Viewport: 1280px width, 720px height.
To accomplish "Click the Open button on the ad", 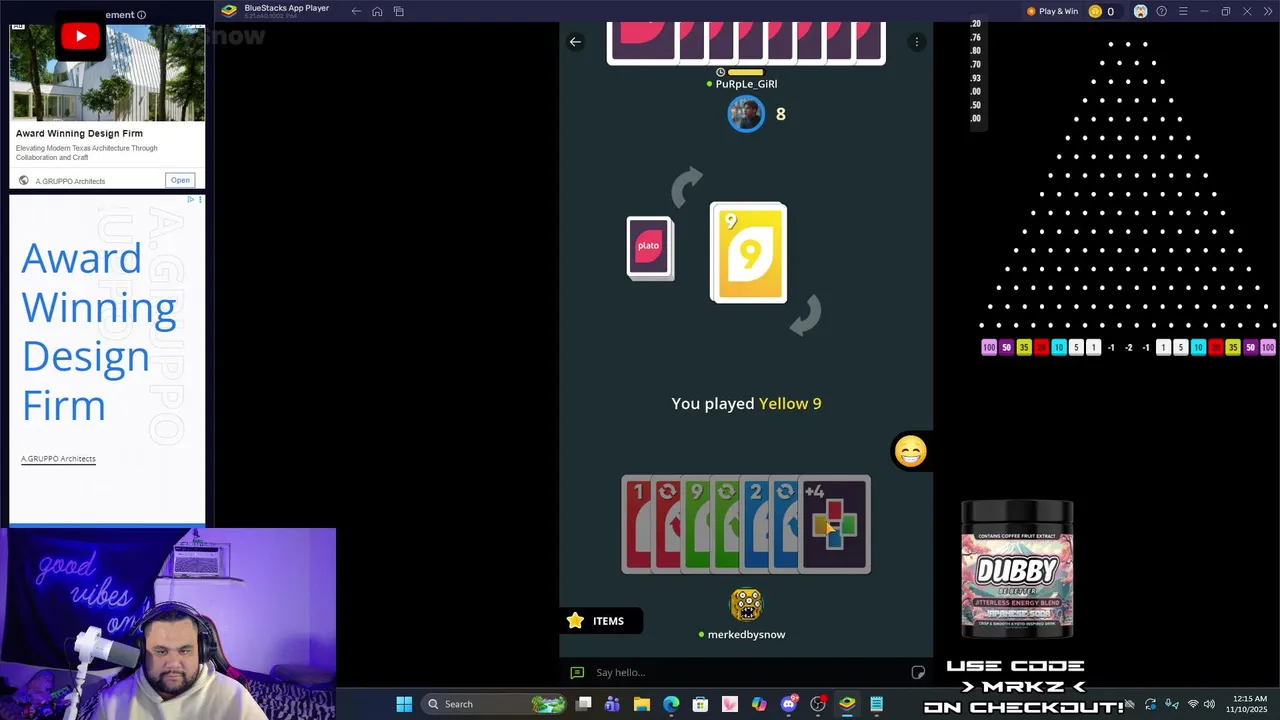I will (x=180, y=180).
